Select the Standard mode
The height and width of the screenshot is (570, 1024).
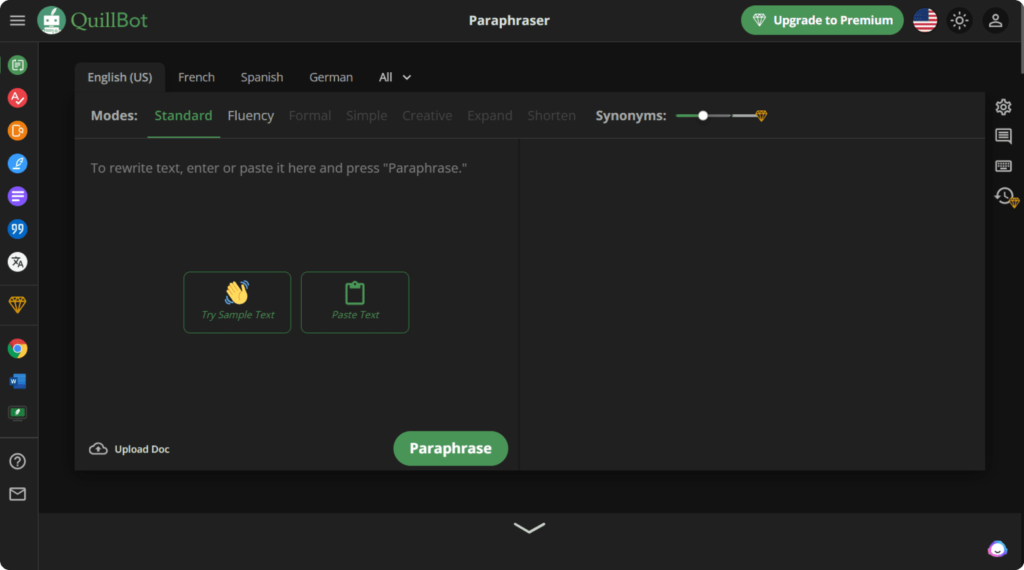pyautogui.click(x=184, y=116)
